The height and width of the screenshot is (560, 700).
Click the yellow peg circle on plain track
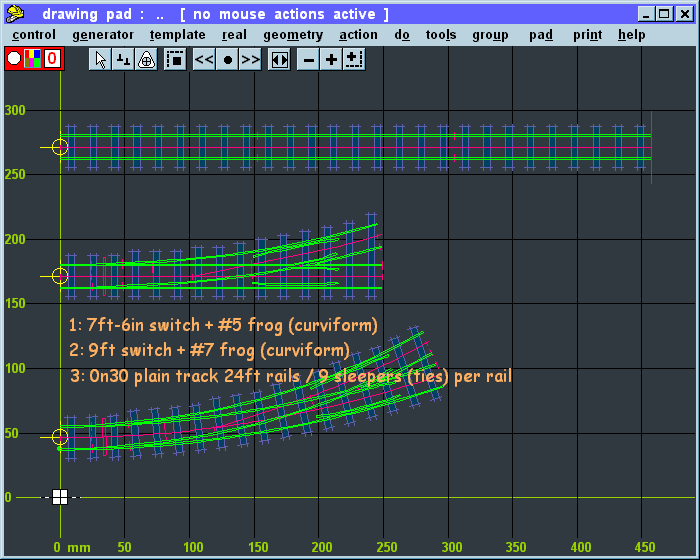click(x=60, y=147)
